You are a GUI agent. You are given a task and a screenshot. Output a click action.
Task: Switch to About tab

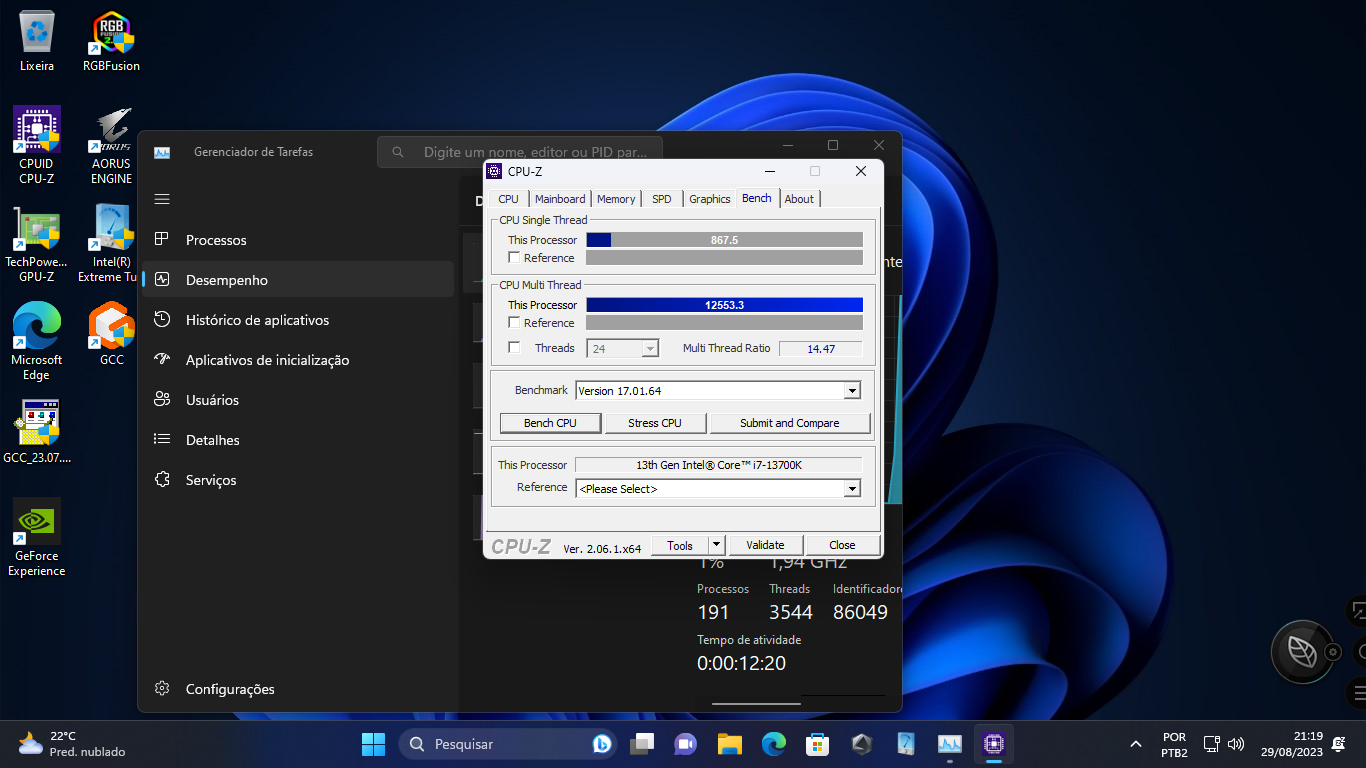coord(799,199)
